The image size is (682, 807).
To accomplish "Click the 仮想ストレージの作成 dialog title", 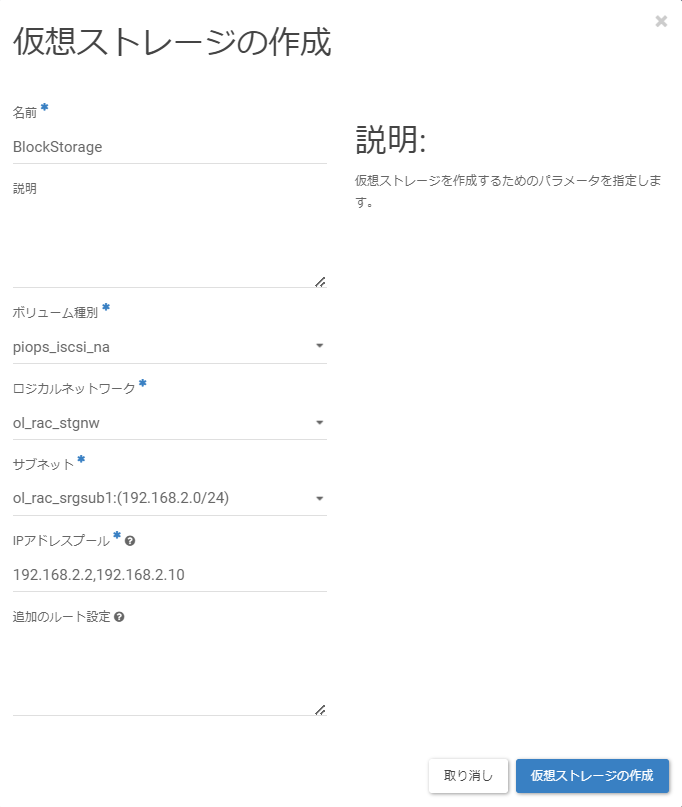I will coord(172,42).
